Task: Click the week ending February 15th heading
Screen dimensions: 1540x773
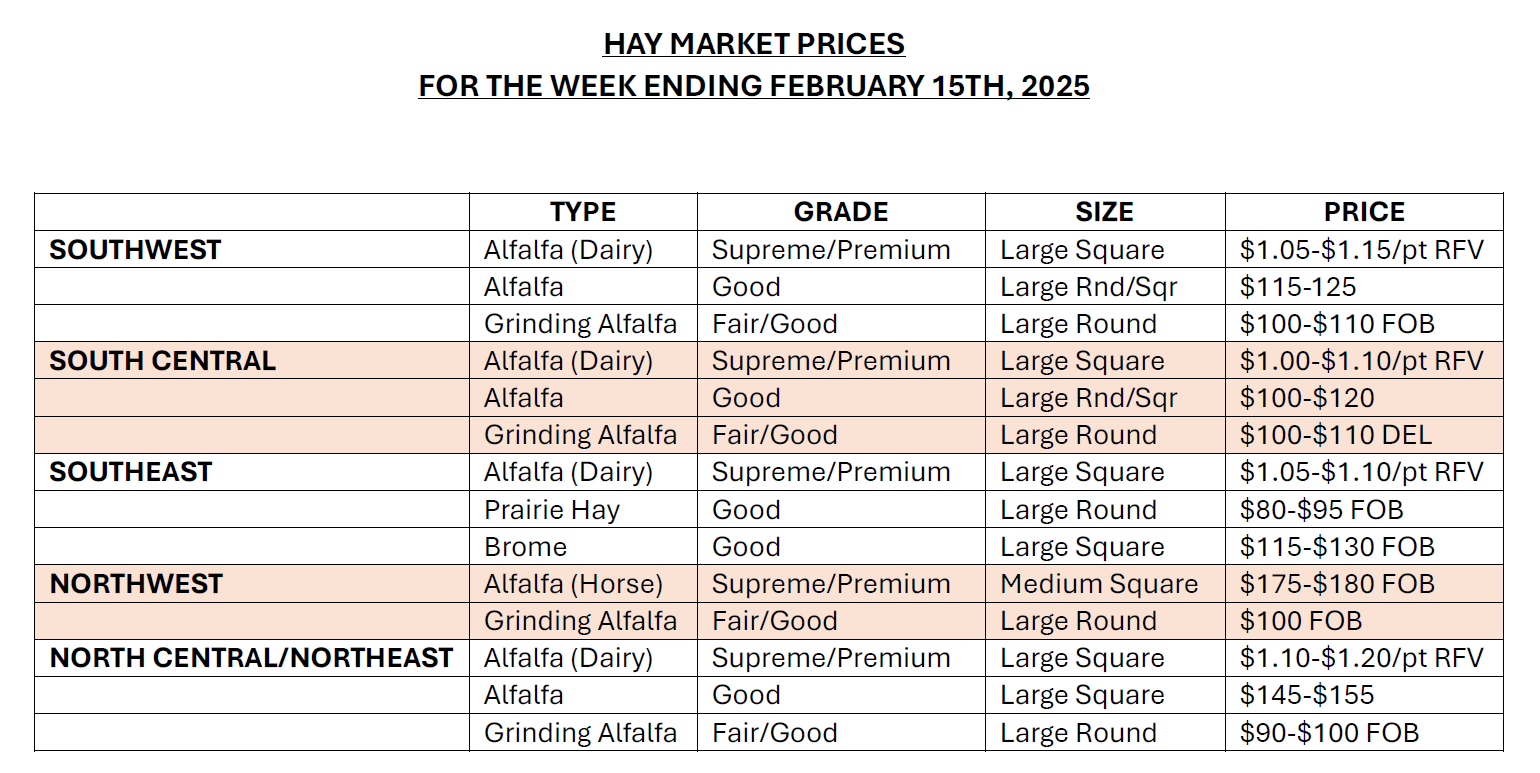Action: click(754, 86)
